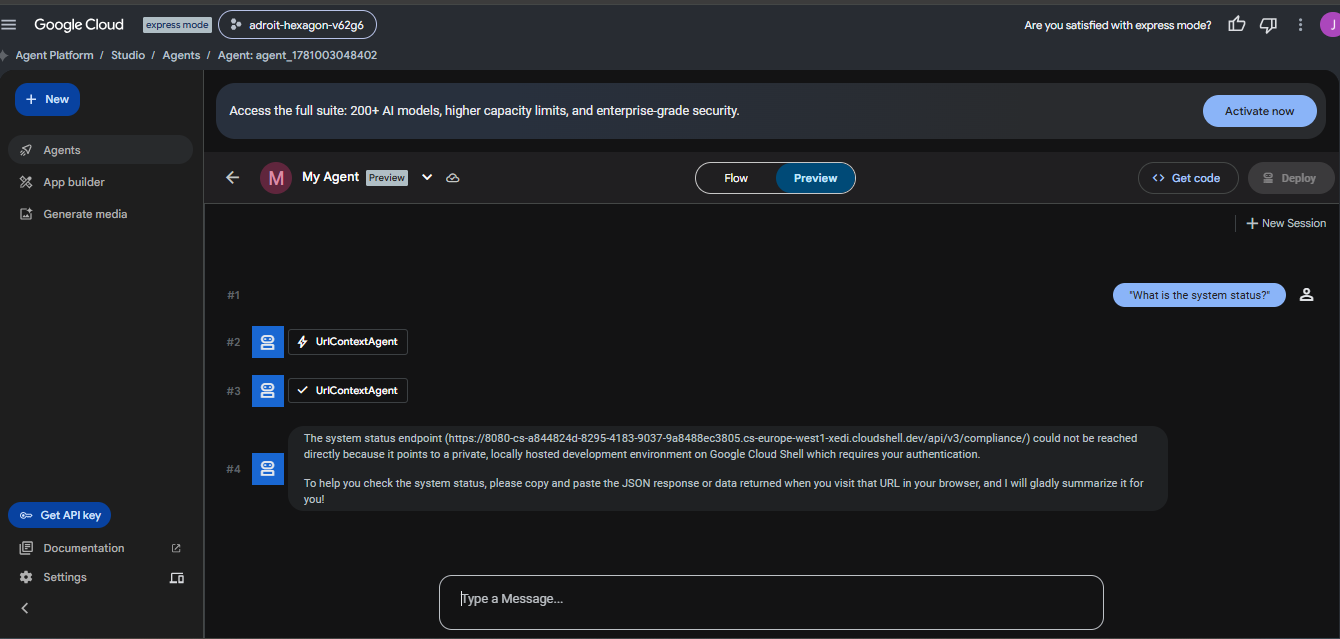Click the thumbs up satisfaction icon
The image size is (1340, 639).
(1237, 25)
